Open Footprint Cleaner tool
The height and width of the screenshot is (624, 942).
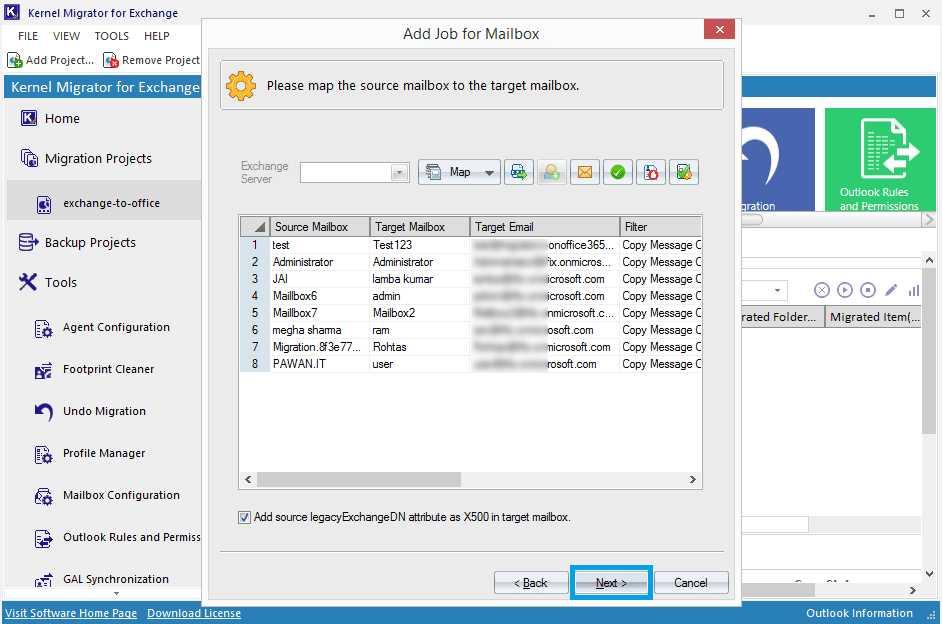tap(95, 370)
